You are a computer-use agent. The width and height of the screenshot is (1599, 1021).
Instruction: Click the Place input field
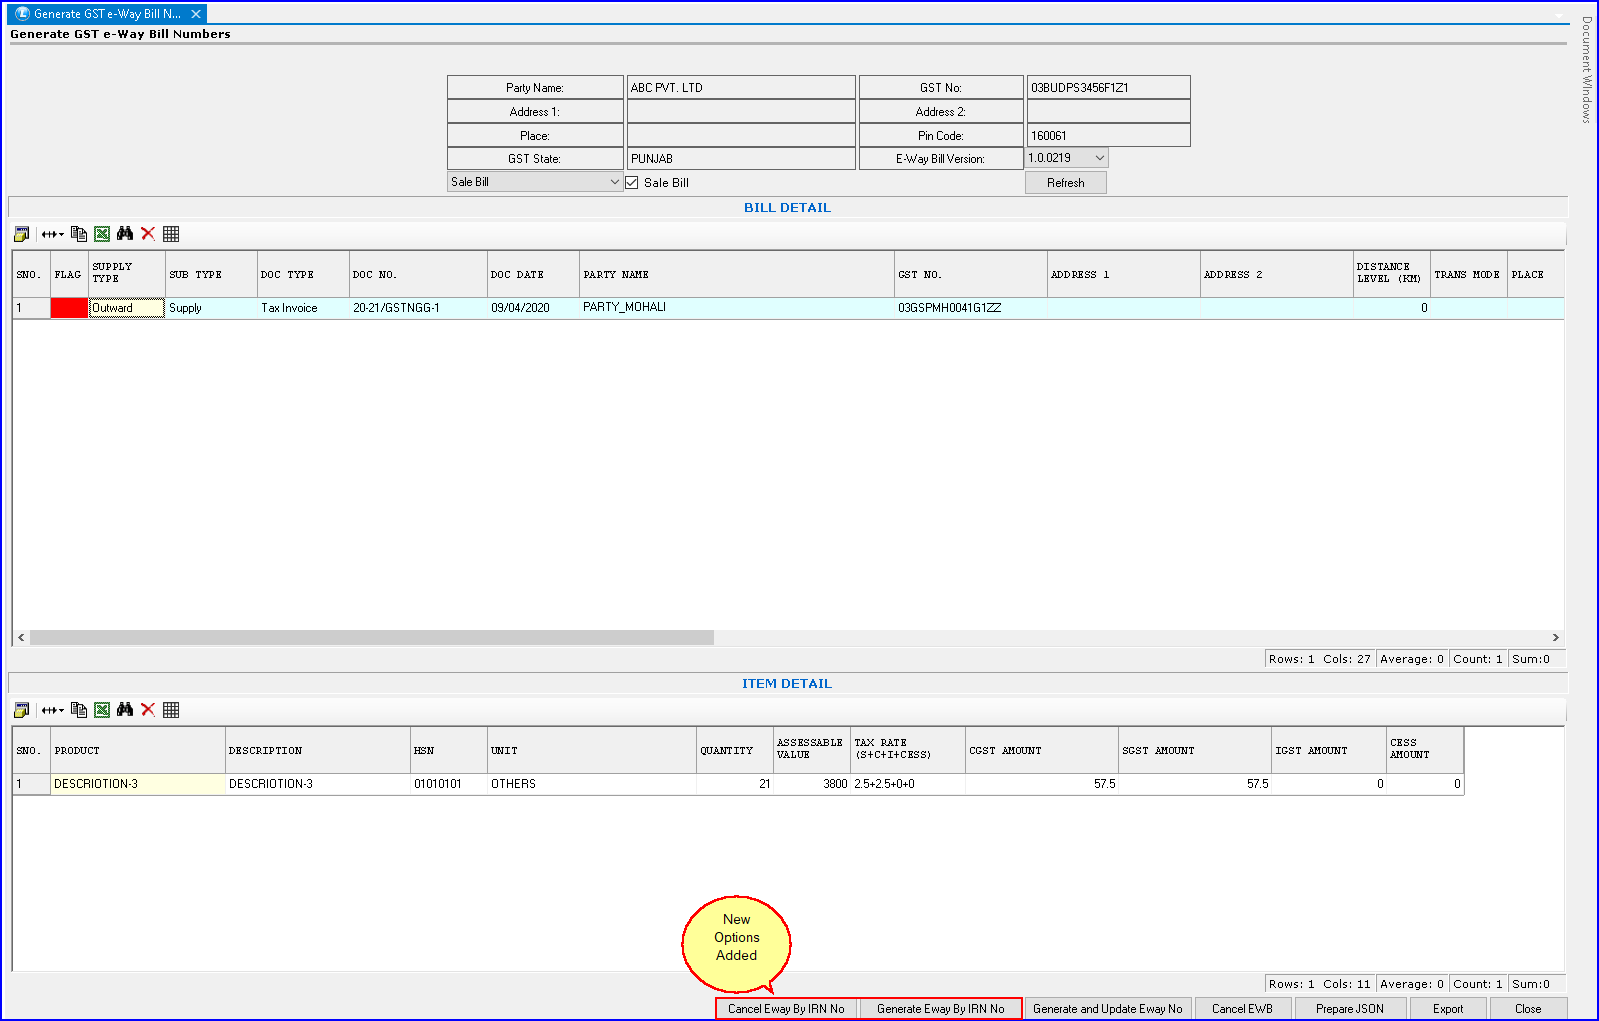point(741,135)
